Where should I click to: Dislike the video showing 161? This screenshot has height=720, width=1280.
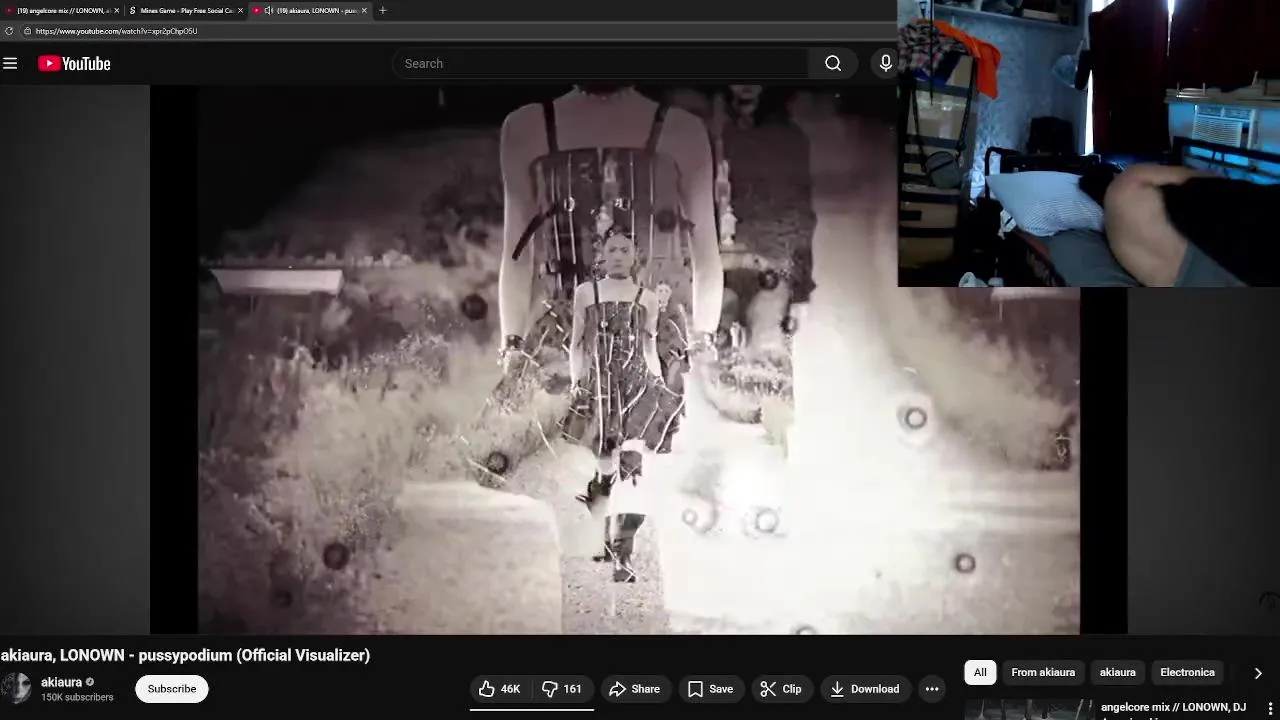pos(562,689)
